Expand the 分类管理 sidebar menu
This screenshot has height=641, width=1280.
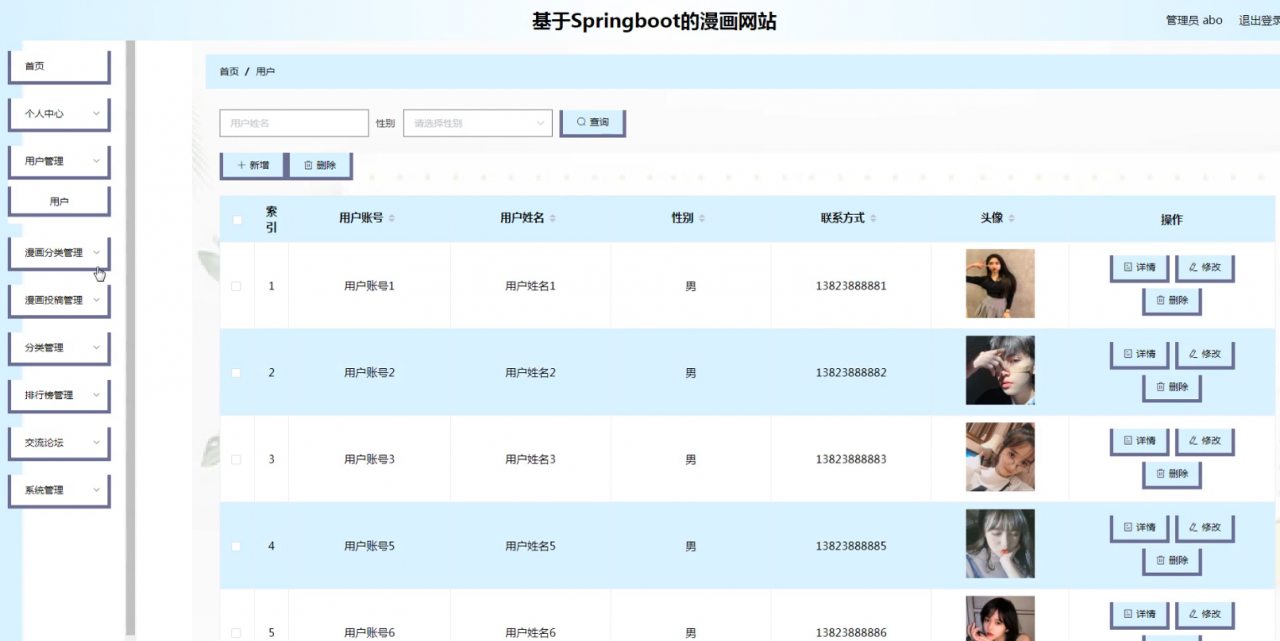coord(59,348)
